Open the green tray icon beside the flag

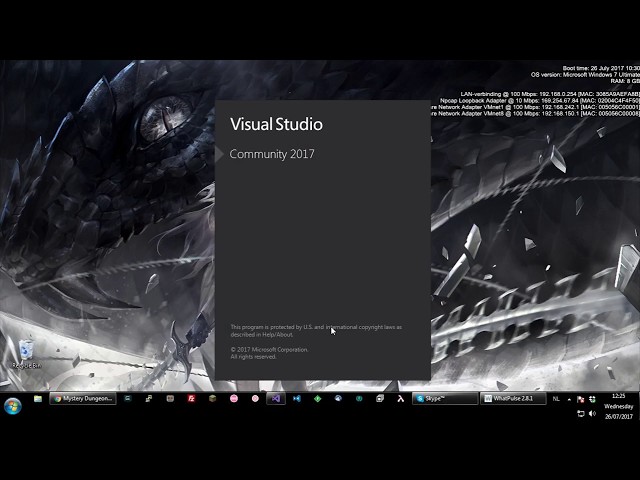(x=592, y=400)
